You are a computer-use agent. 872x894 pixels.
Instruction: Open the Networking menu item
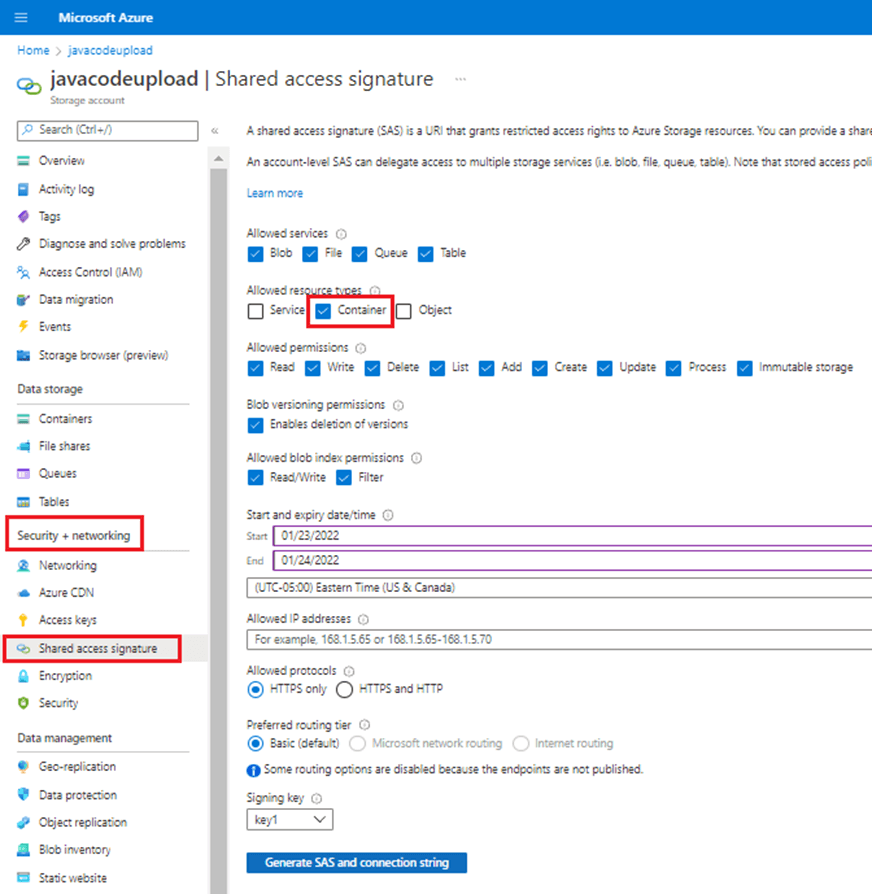67,566
